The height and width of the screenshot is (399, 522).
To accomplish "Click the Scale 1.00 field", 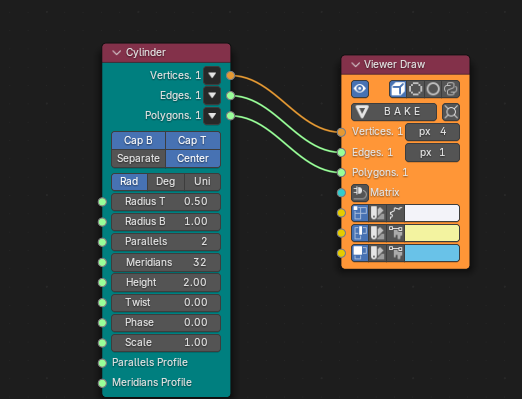I will pyautogui.click(x=166, y=343).
